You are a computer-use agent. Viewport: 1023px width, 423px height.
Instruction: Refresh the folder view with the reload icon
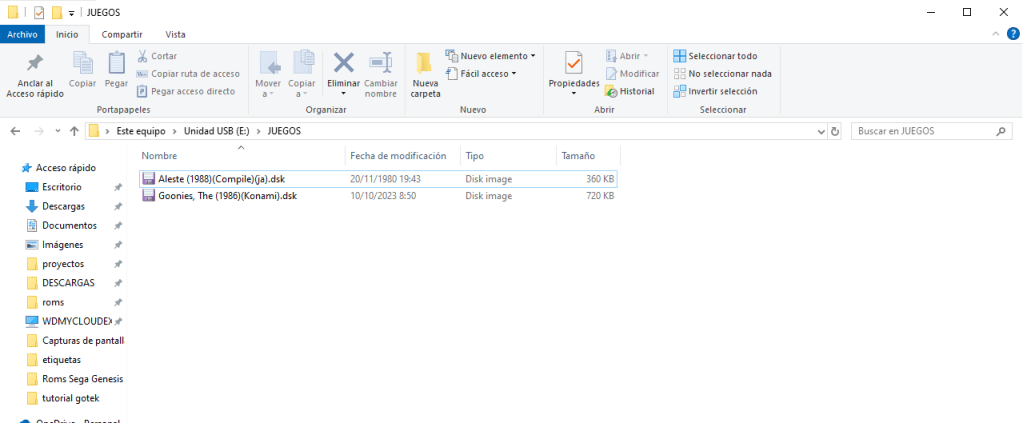coord(835,131)
